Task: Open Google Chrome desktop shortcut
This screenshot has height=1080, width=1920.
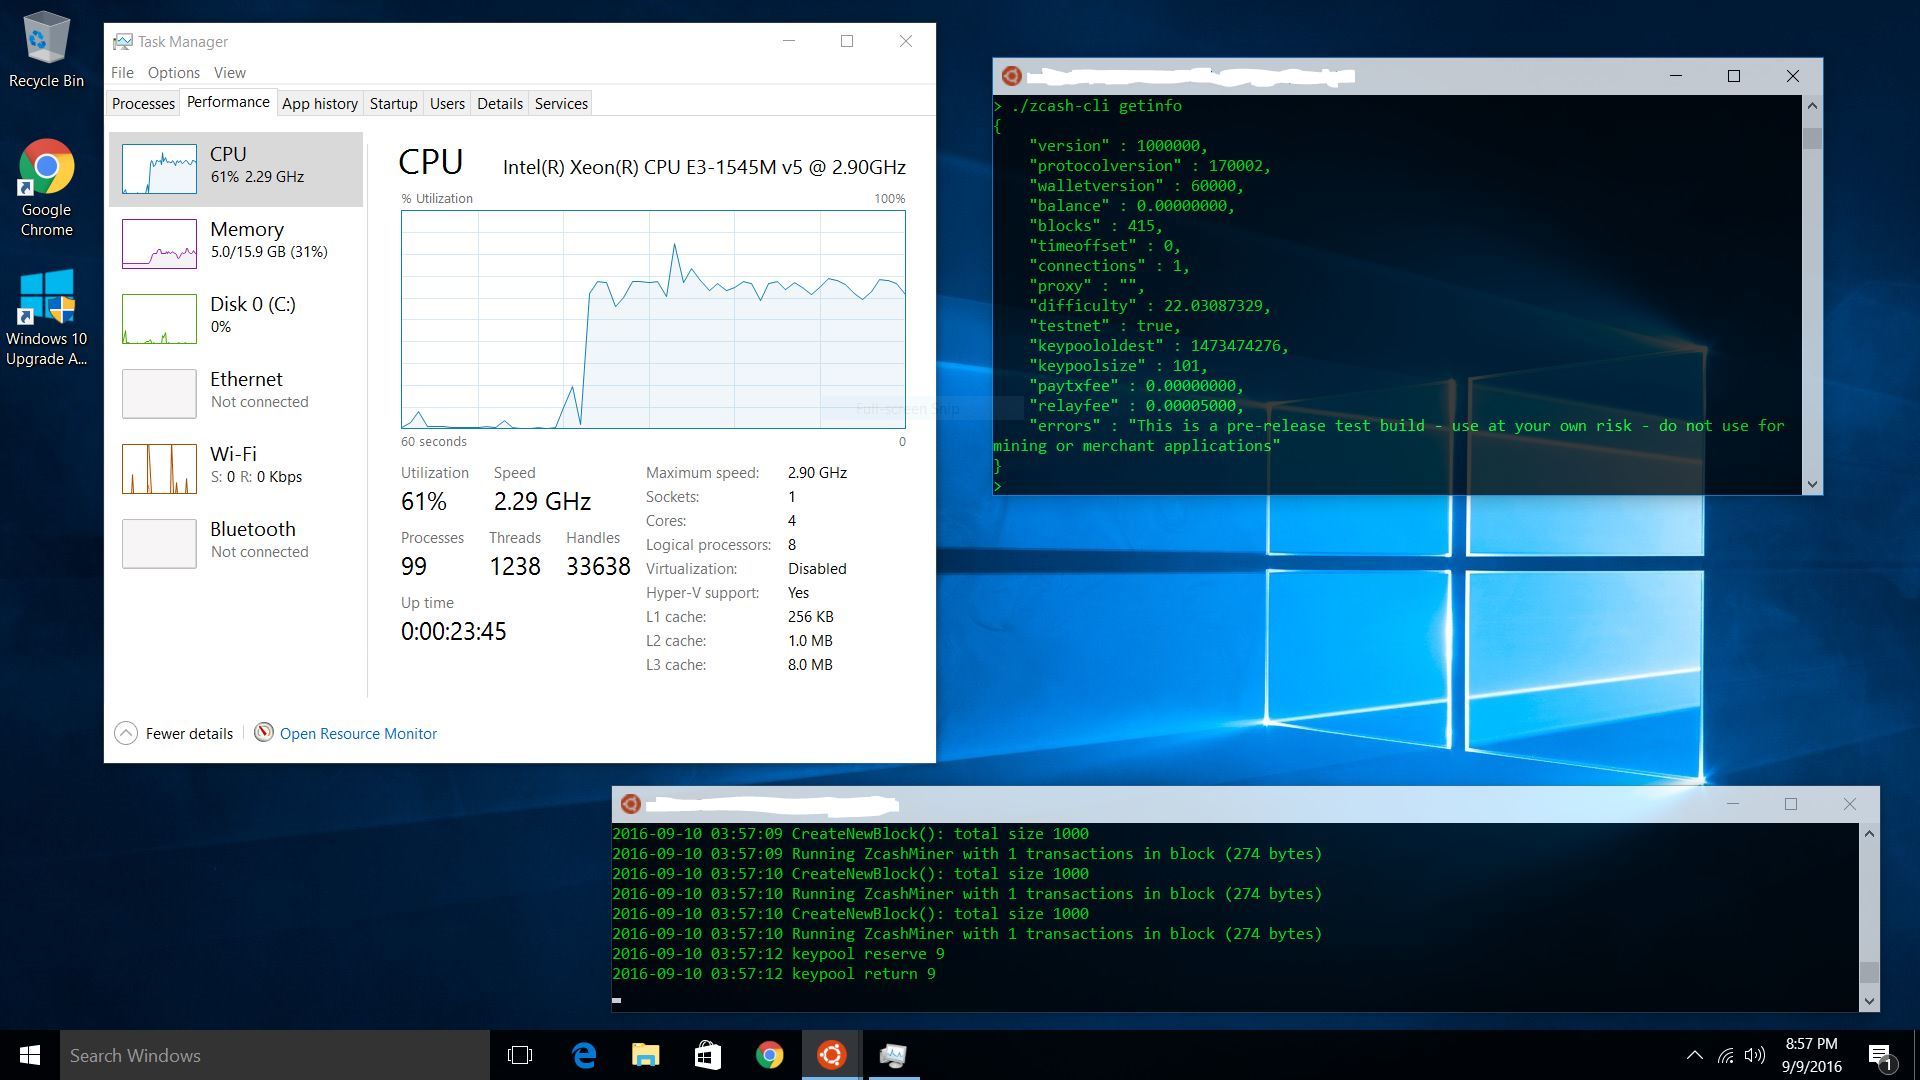Action: [x=46, y=188]
